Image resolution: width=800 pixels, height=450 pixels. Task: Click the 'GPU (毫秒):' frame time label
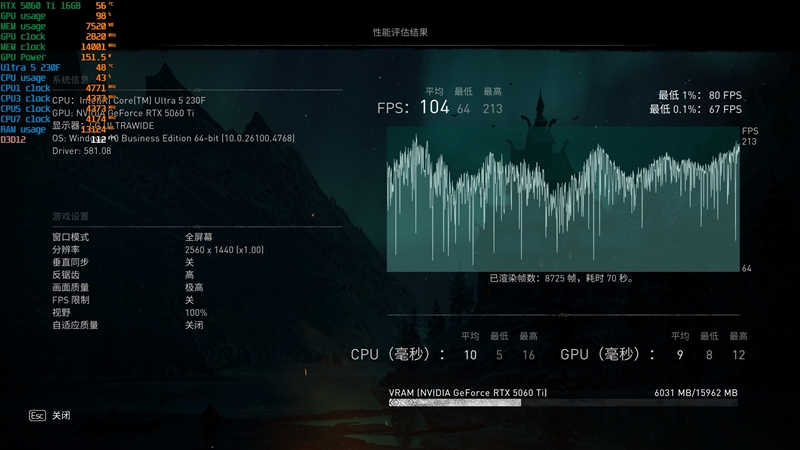pyautogui.click(x=607, y=355)
